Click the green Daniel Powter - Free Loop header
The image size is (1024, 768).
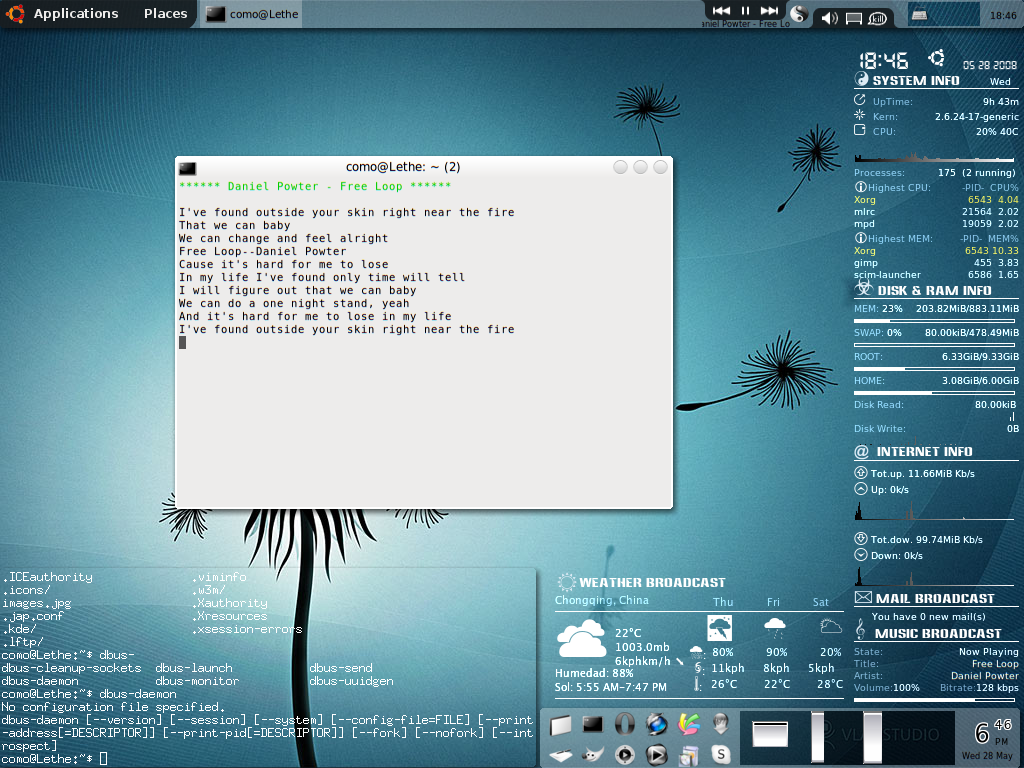click(x=315, y=186)
